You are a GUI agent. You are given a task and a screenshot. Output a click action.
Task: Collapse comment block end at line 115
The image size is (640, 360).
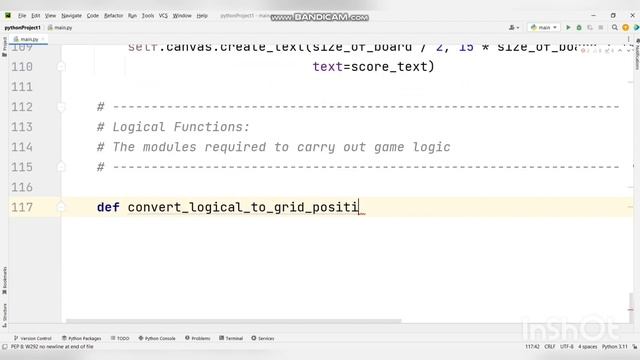point(61,167)
